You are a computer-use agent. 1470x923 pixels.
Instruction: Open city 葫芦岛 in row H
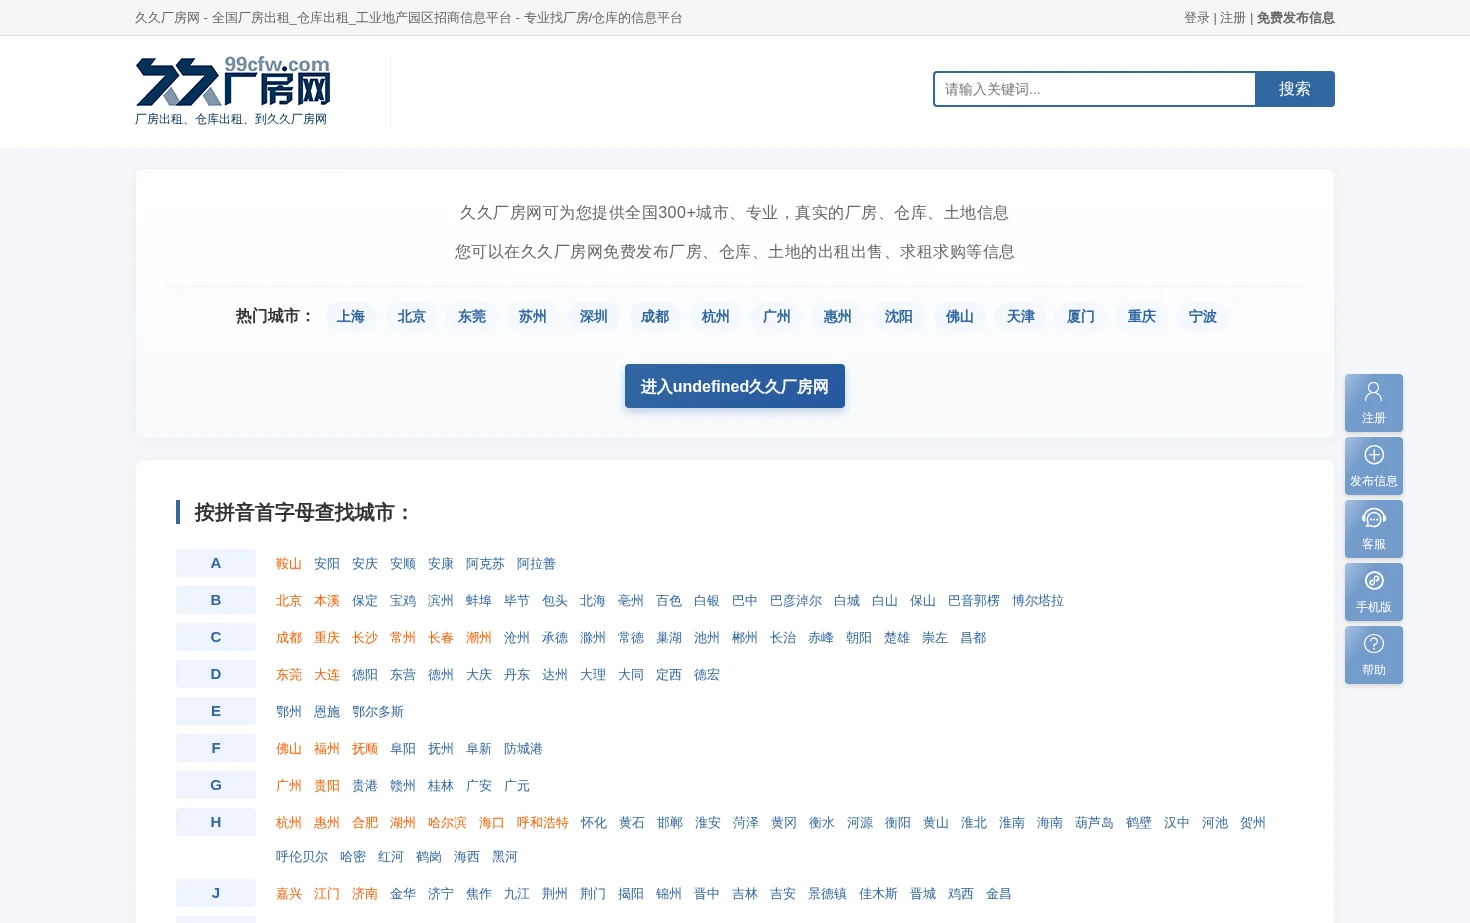point(1094,823)
